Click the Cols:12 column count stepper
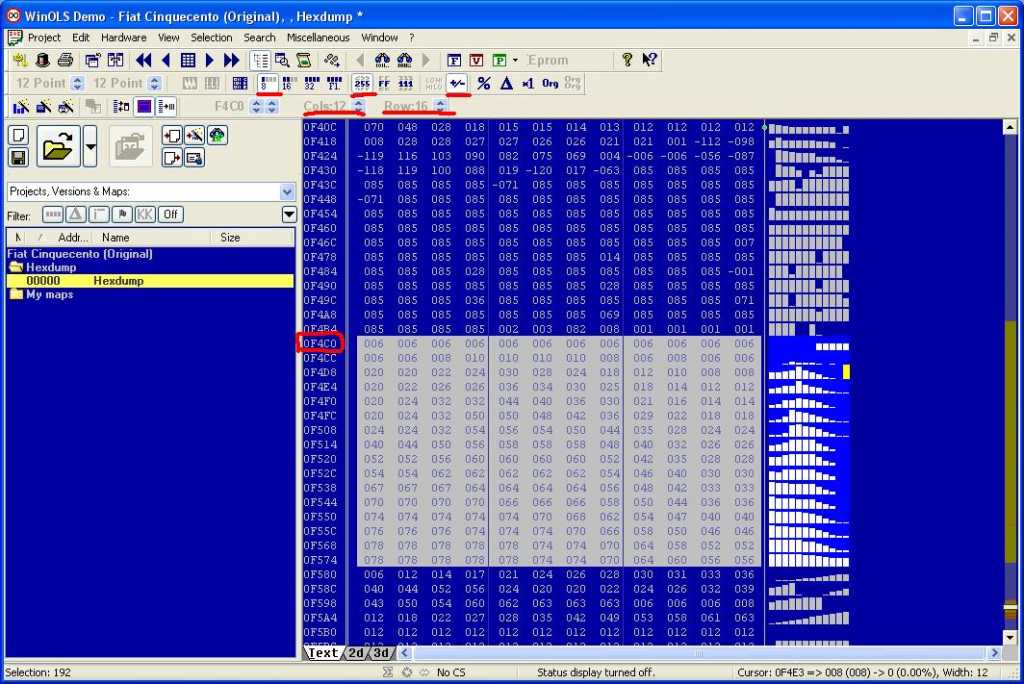Screen dimensions: 1024x684 (x=358, y=106)
